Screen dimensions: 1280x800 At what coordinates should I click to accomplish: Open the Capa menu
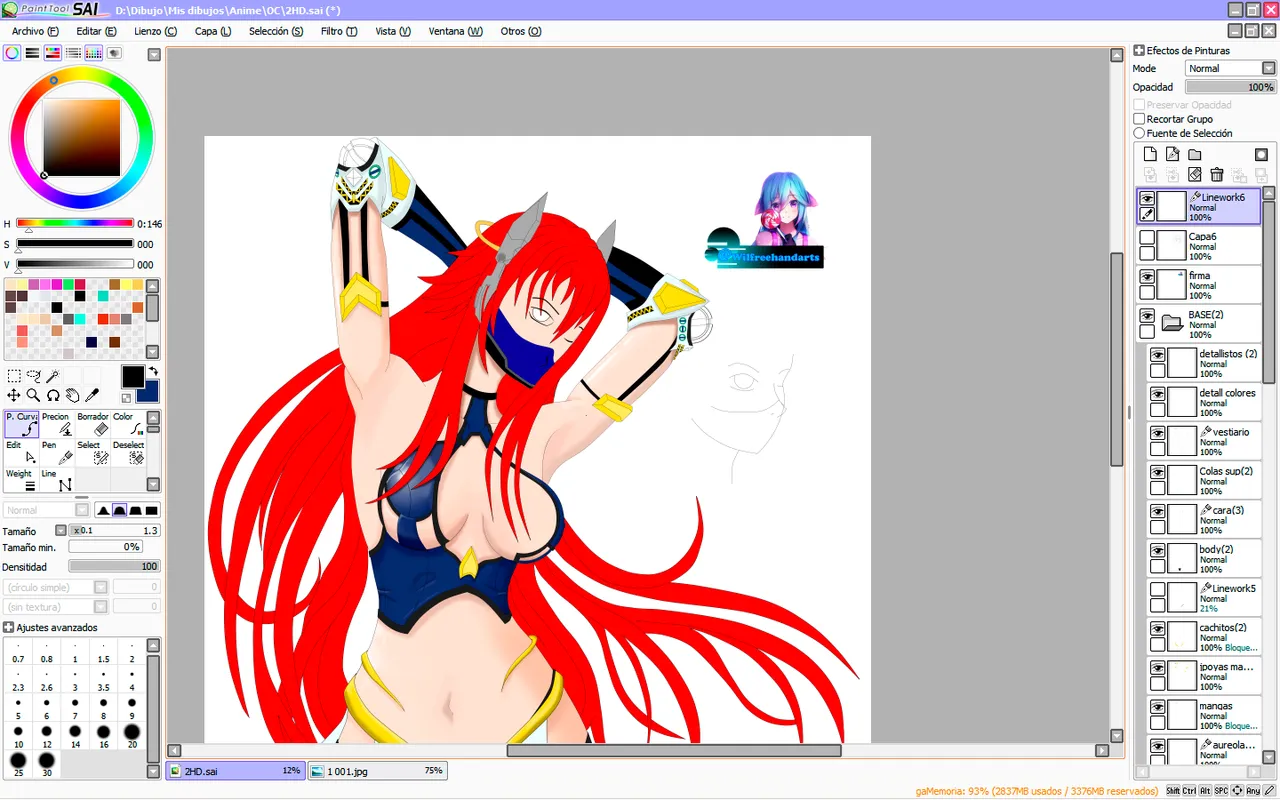pos(213,31)
